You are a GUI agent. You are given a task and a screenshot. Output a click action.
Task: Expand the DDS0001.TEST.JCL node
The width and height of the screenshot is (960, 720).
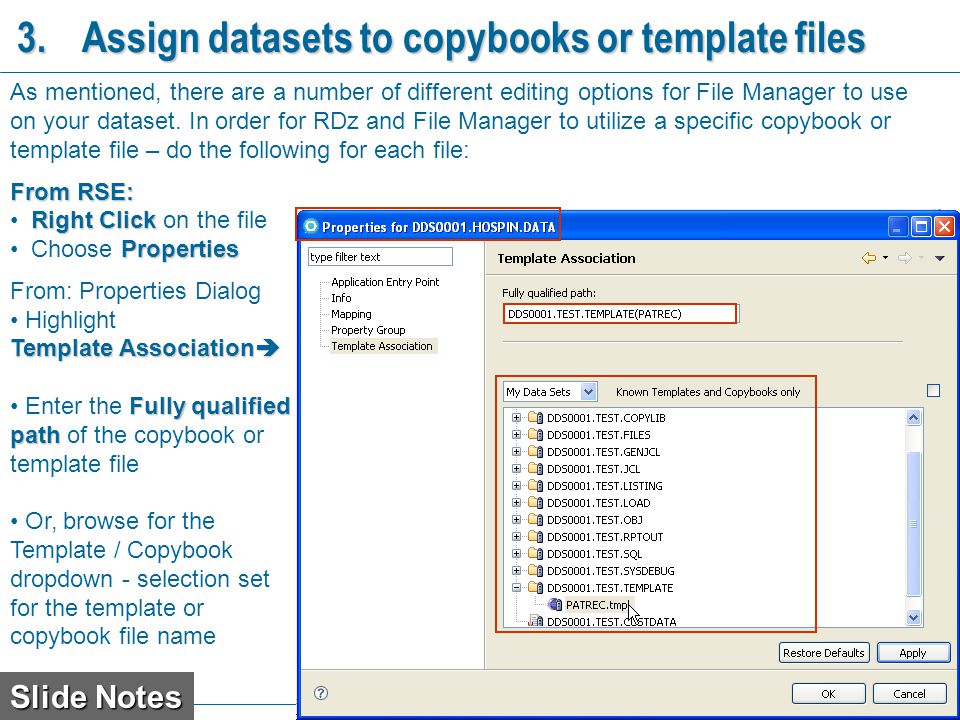pos(516,469)
